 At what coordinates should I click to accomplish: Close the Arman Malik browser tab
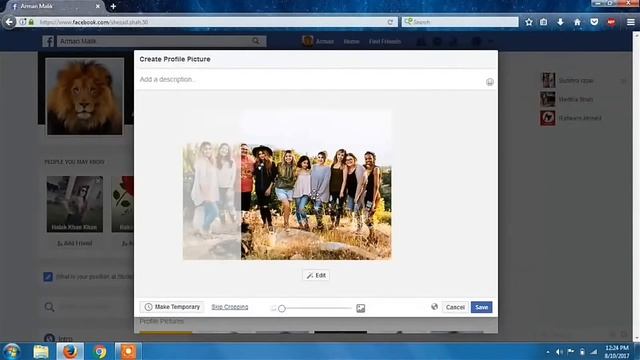[x=98, y=7]
